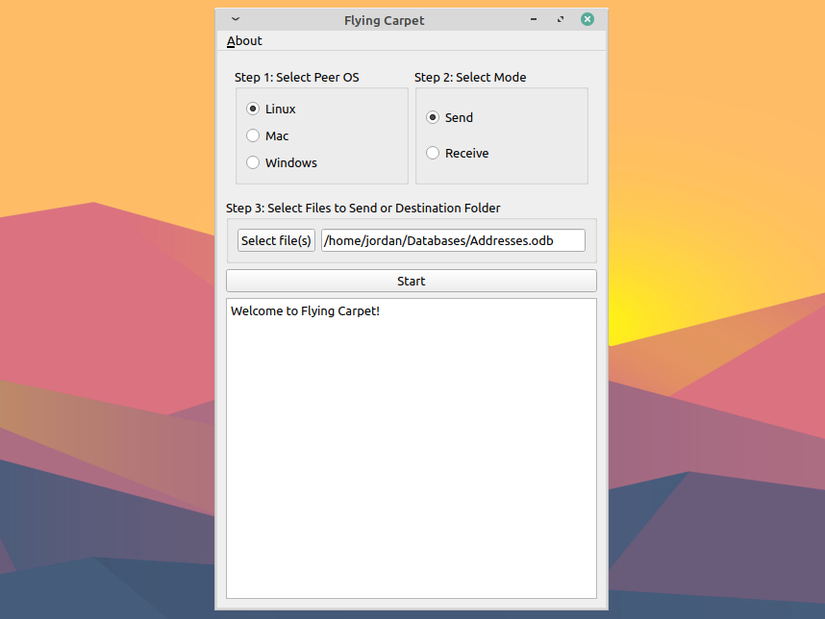
Task: Switch to Receive mode
Action: [x=457, y=153]
